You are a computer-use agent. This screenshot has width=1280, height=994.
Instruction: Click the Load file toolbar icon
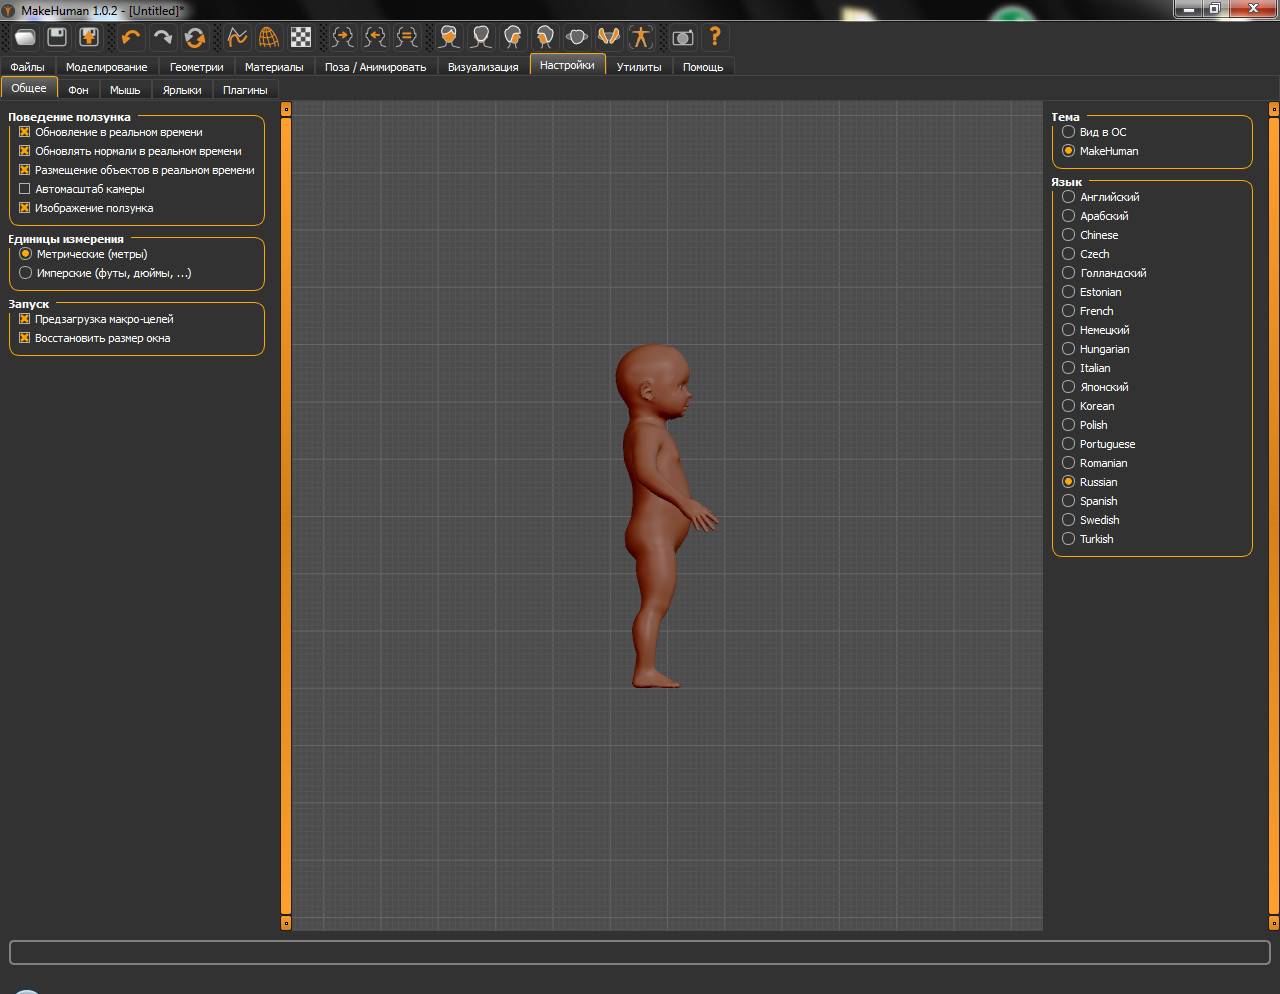coord(25,37)
